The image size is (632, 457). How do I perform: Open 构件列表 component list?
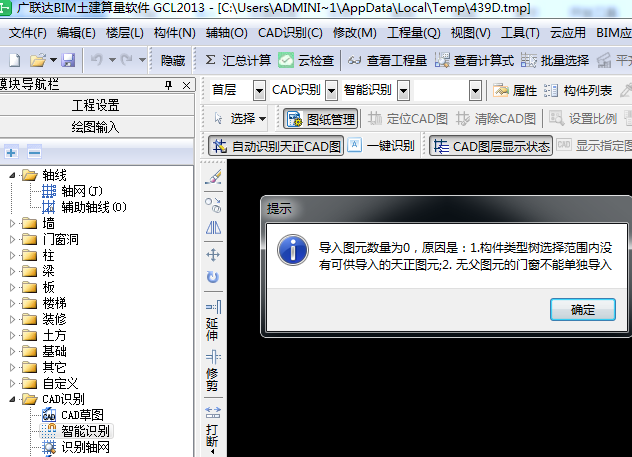tap(578, 90)
